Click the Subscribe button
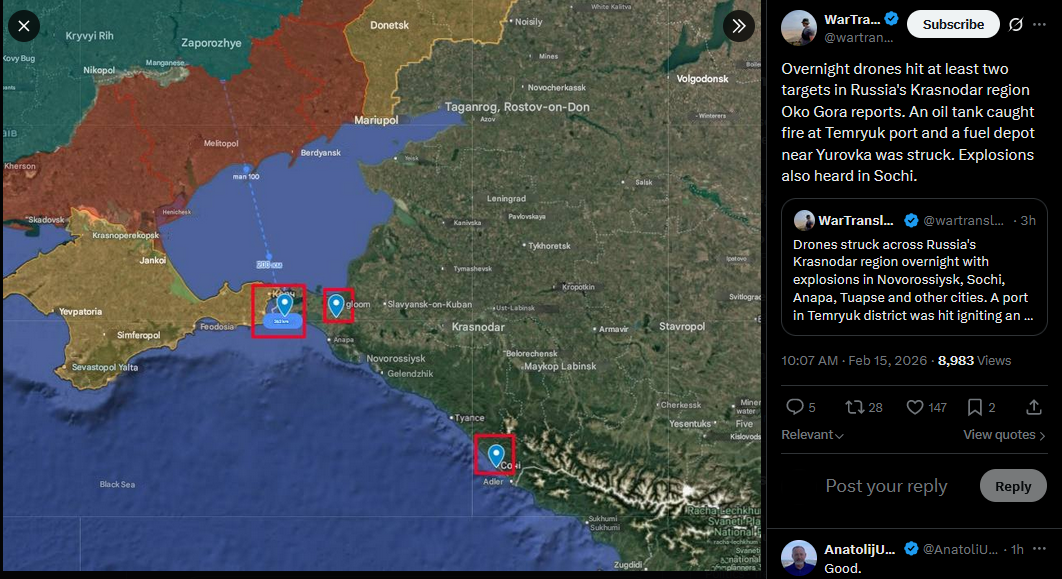Viewport: 1062px width, 579px height. click(953, 24)
